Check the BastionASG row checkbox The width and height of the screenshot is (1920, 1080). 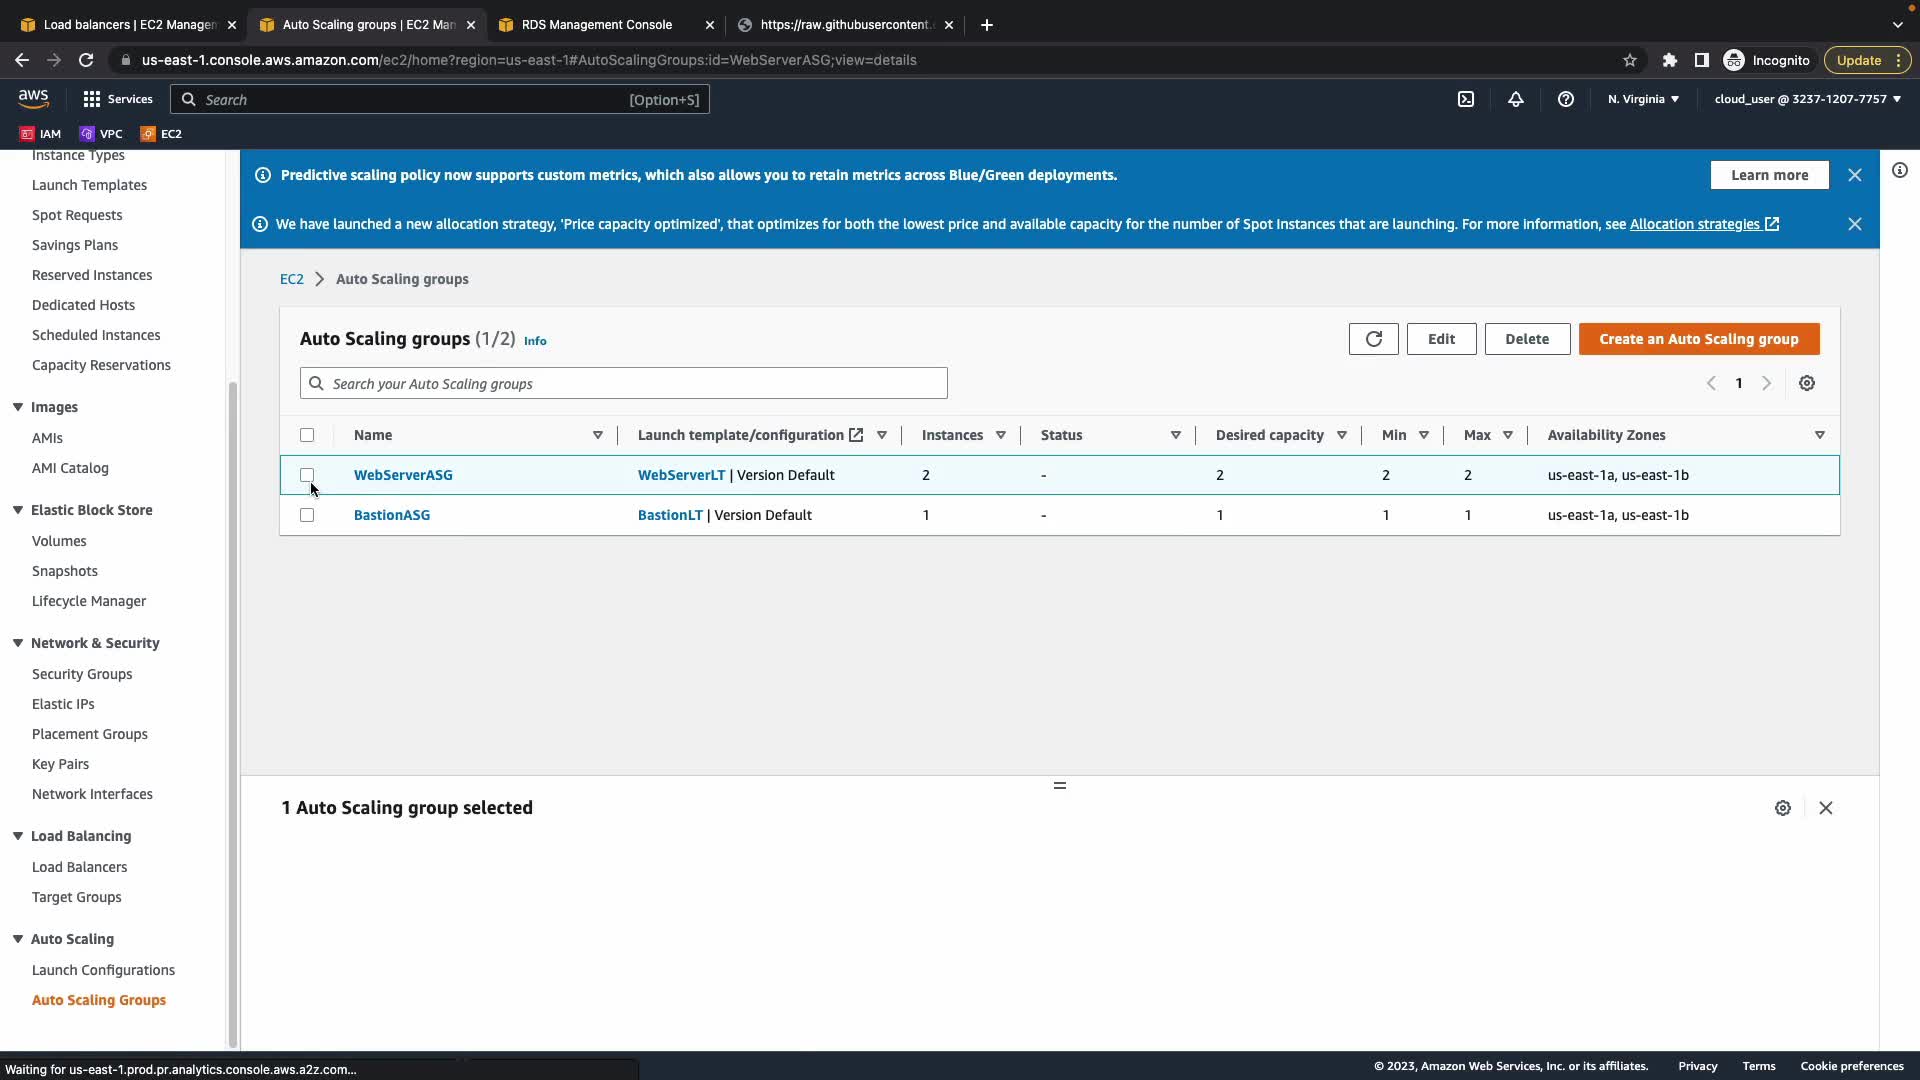pyautogui.click(x=307, y=515)
